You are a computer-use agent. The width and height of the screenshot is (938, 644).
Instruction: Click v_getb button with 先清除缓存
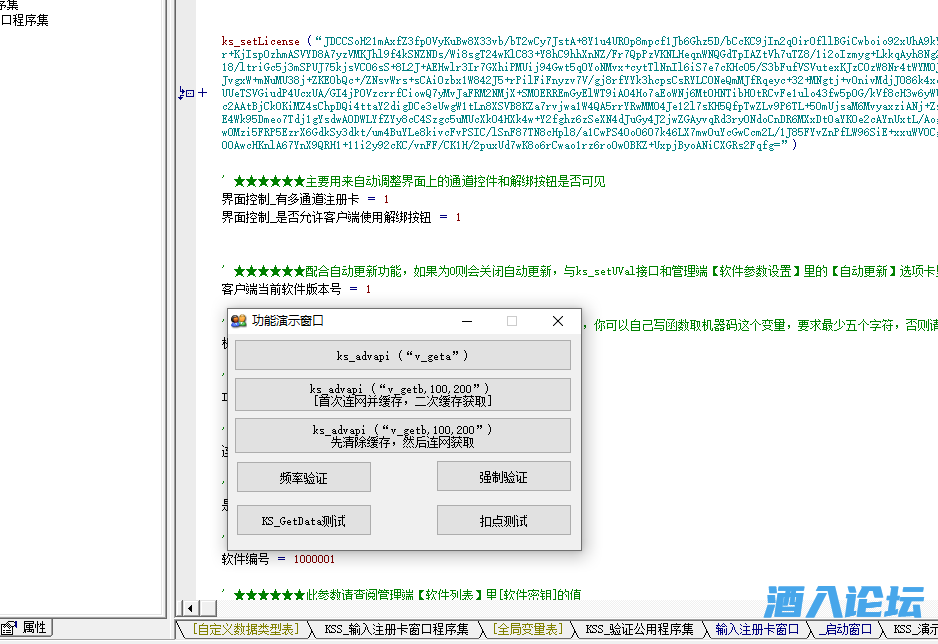(403, 435)
